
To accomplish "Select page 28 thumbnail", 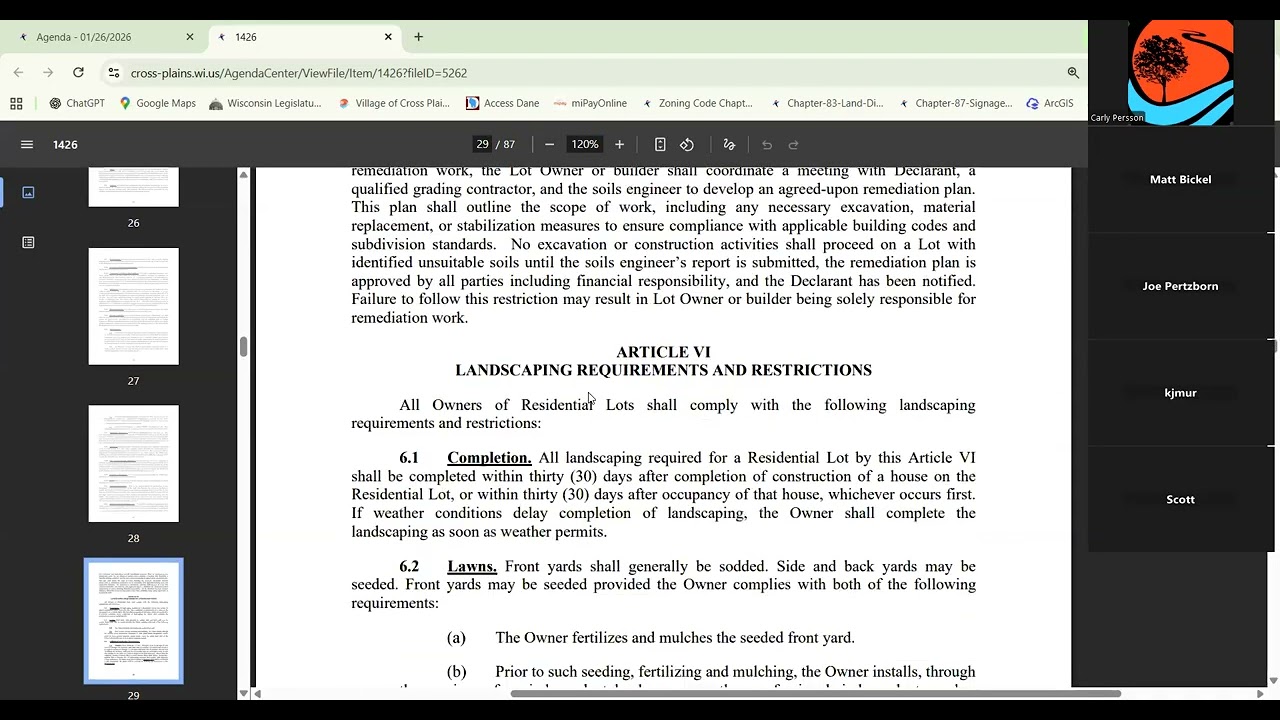I will pos(133,463).
